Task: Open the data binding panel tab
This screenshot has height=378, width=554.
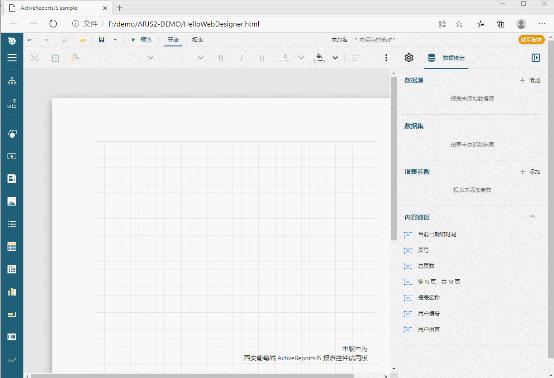Action: tap(446, 58)
